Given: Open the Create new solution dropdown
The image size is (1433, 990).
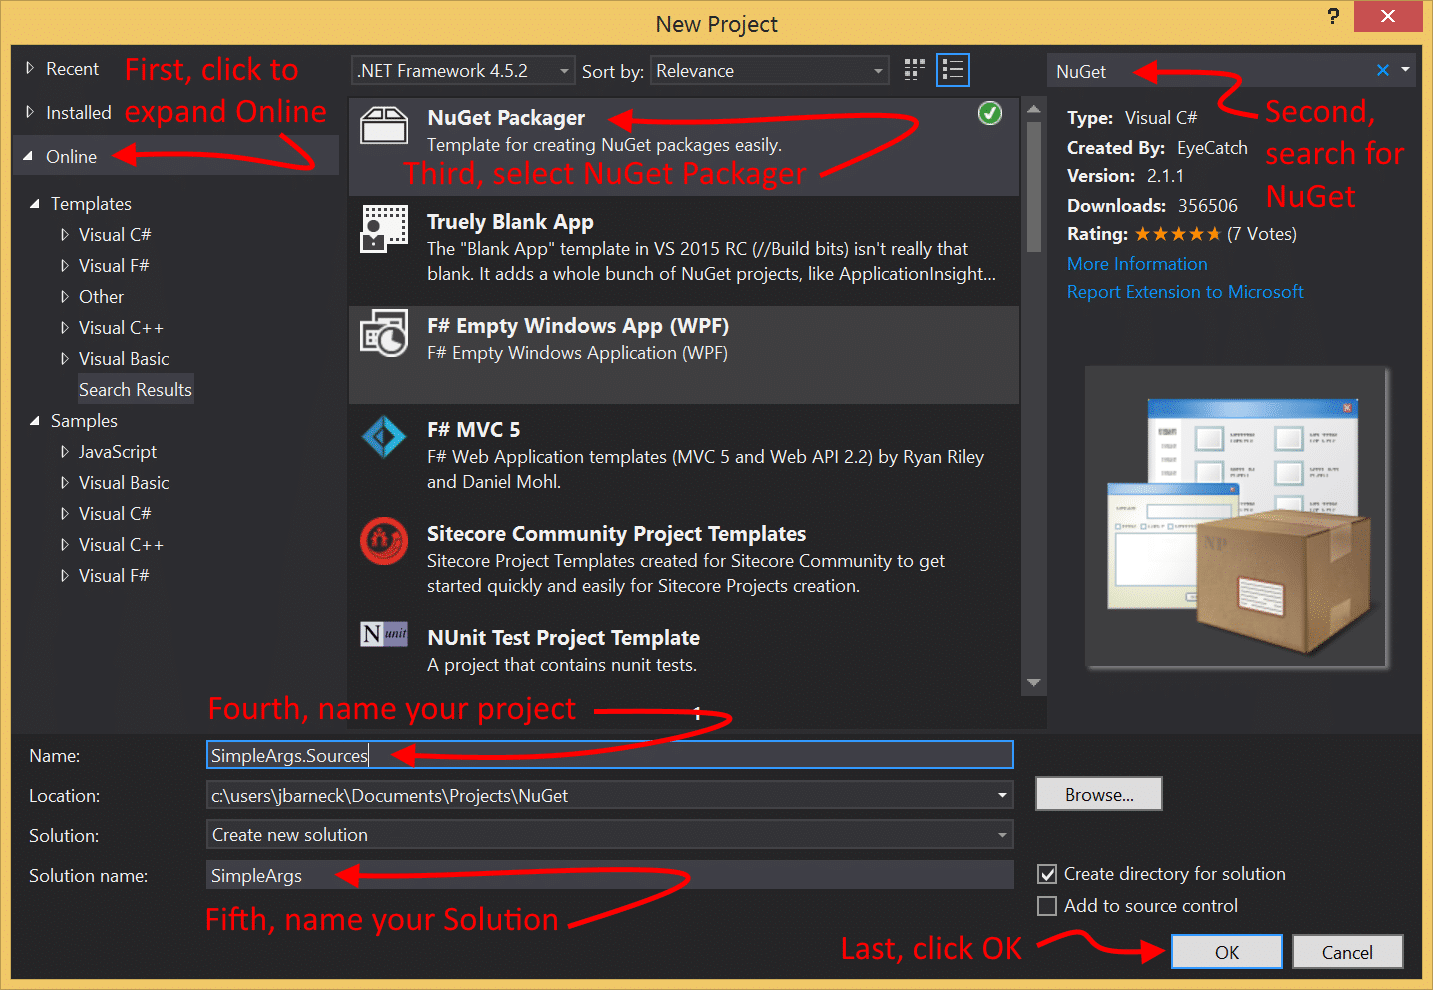Looking at the screenshot, I should coord(1001,834).
